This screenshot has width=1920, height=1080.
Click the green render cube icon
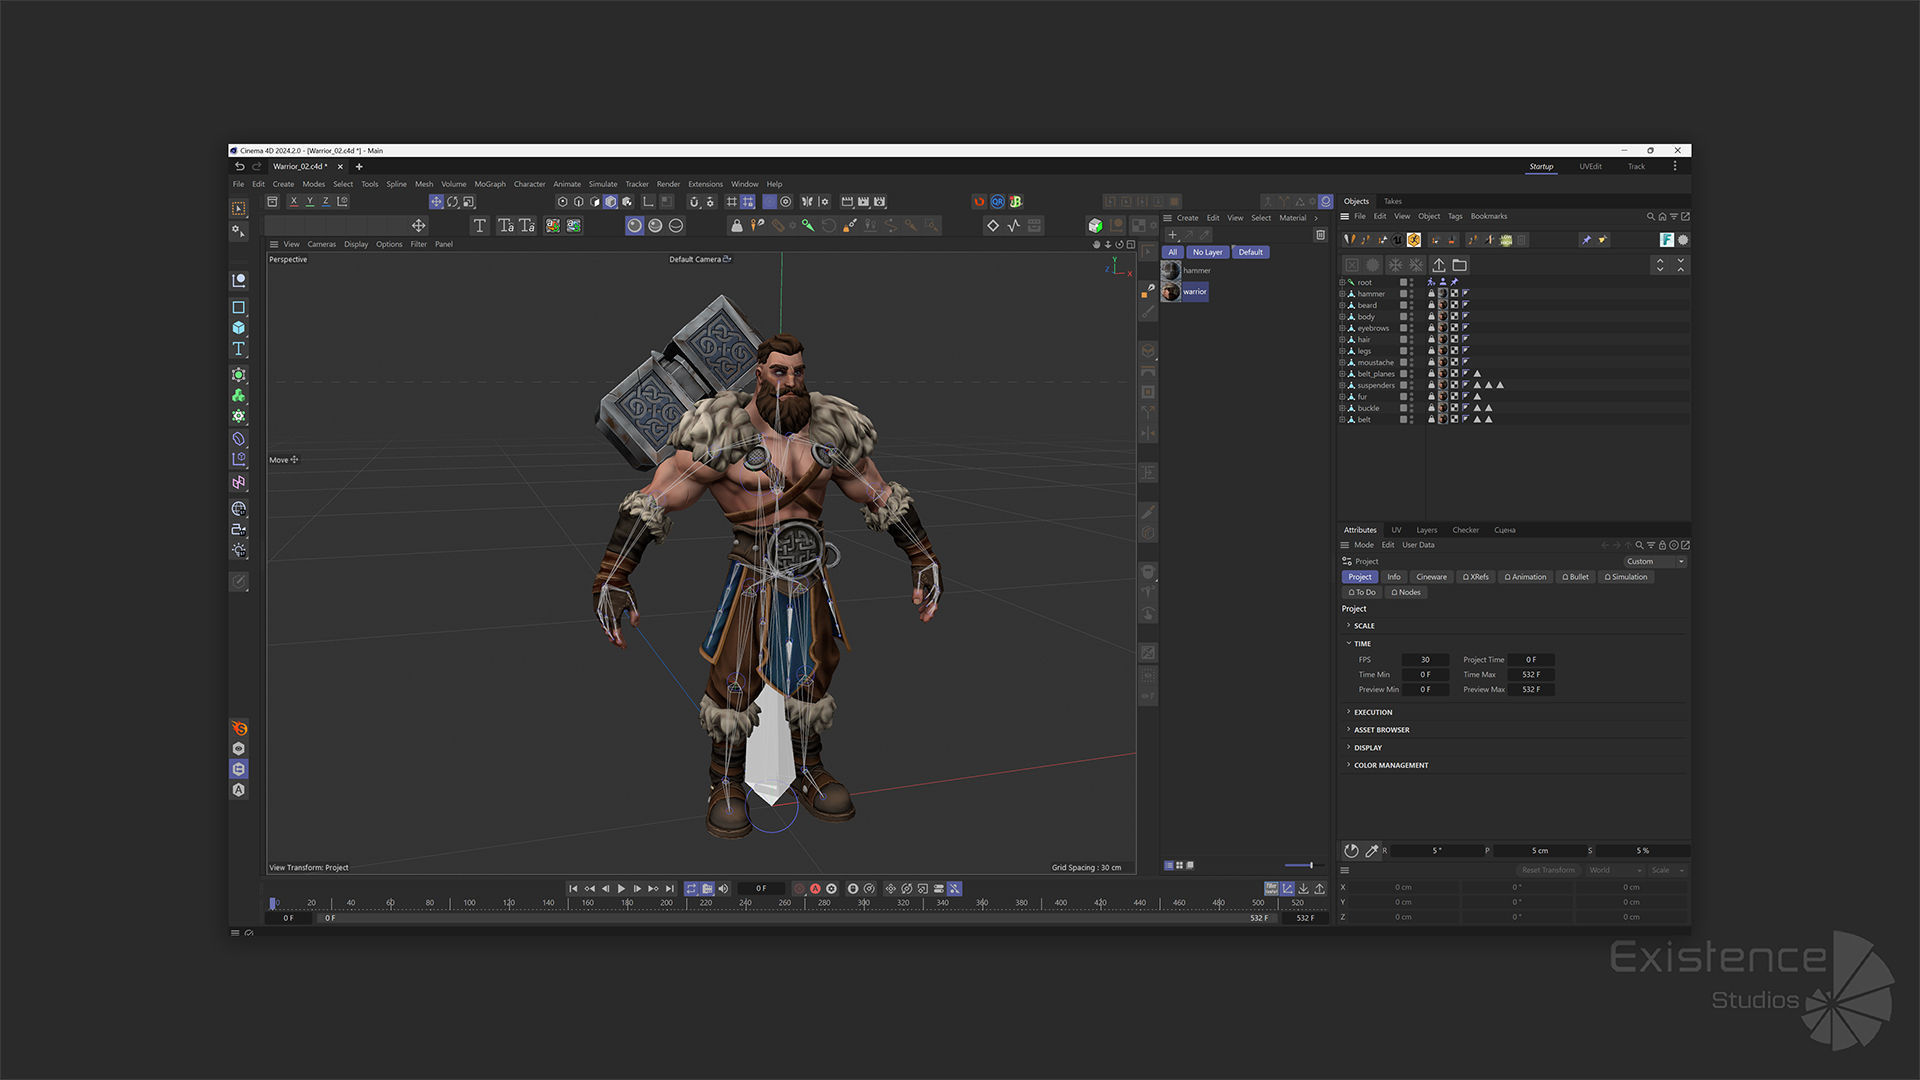[x=1096, y=226]
